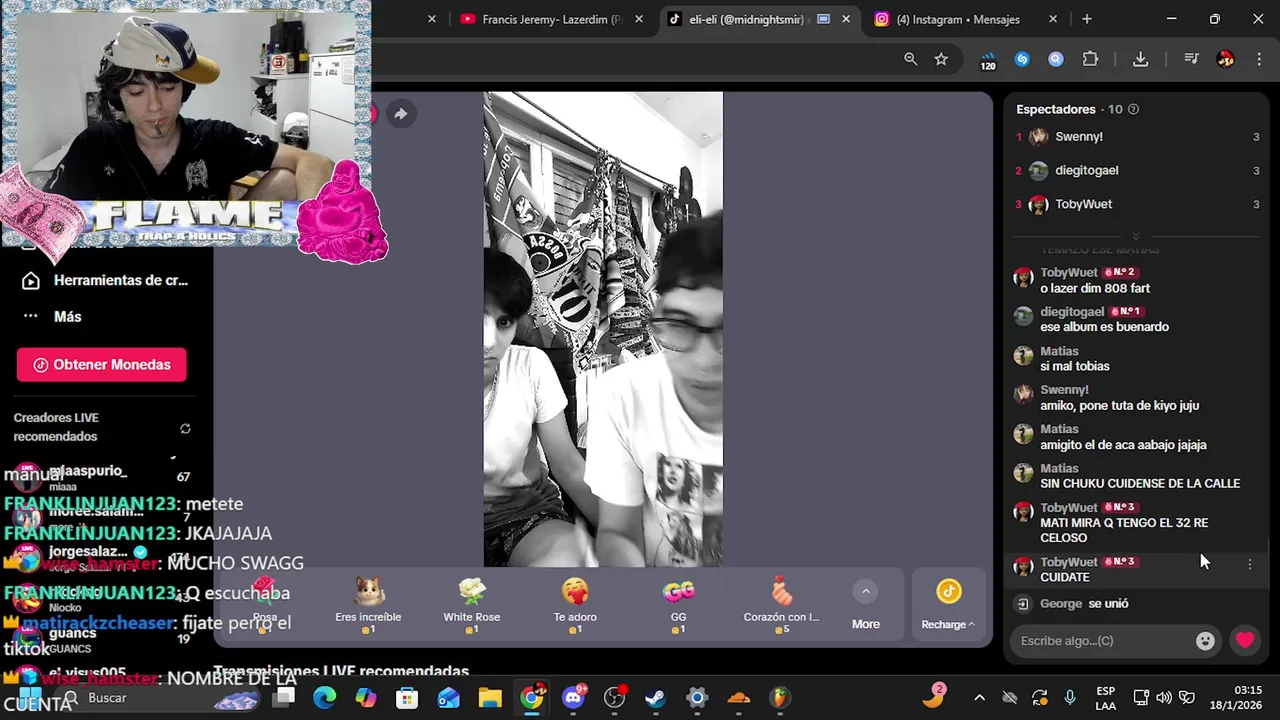This screenshot has height=720, width=1280.
Task: Bookmark this page with the star icon
Action: 941,59
